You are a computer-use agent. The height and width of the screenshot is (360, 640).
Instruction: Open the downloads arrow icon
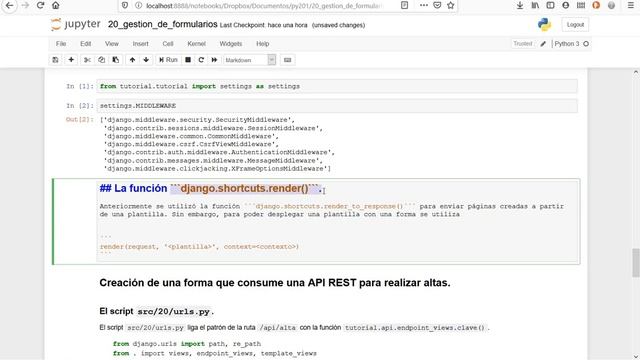click(520, 5)
